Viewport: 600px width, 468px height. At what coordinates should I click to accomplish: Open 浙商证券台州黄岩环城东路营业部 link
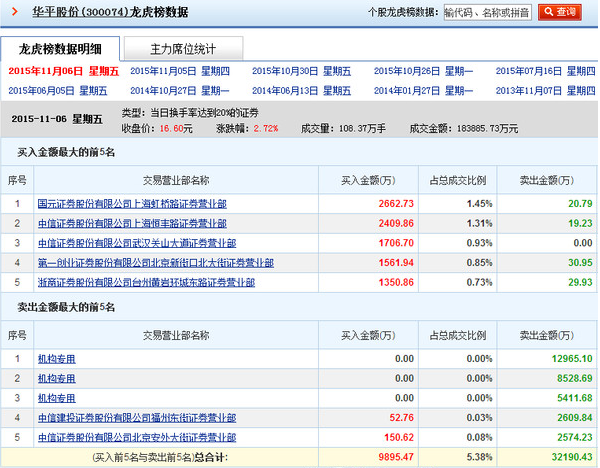click(146, 282)
